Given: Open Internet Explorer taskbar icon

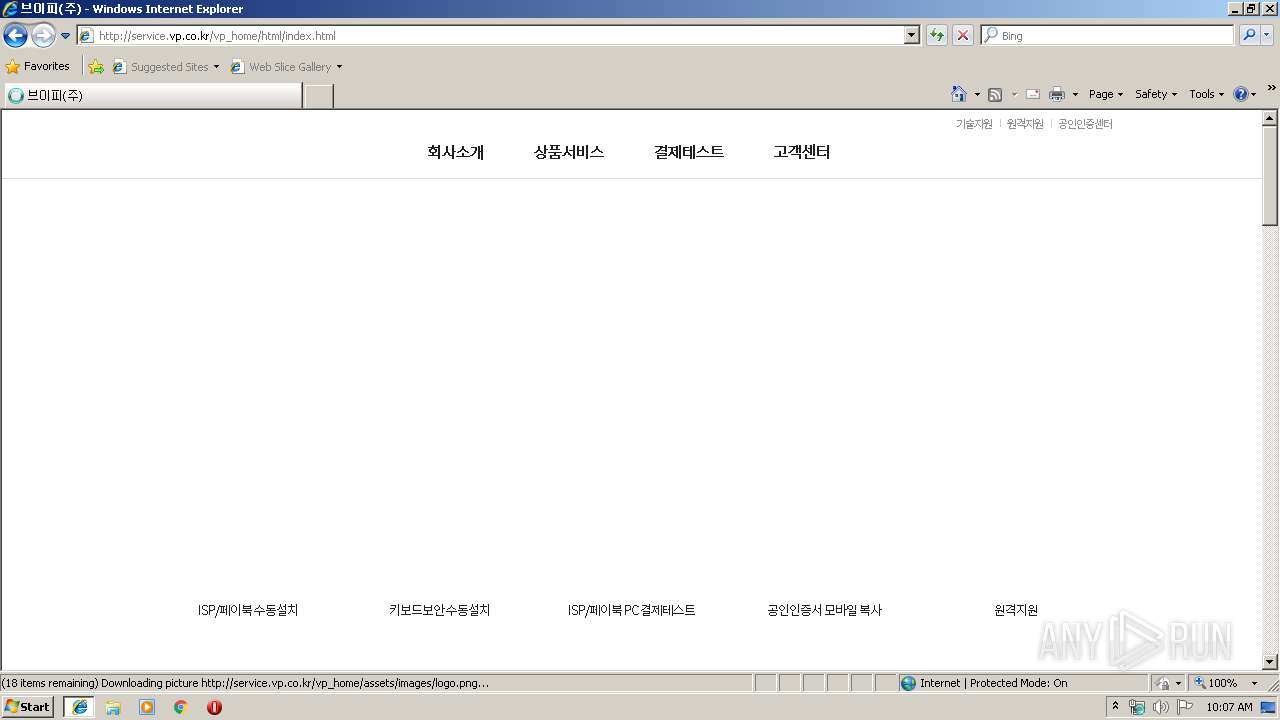Looking at the screenshot, I should click(80, 707).
